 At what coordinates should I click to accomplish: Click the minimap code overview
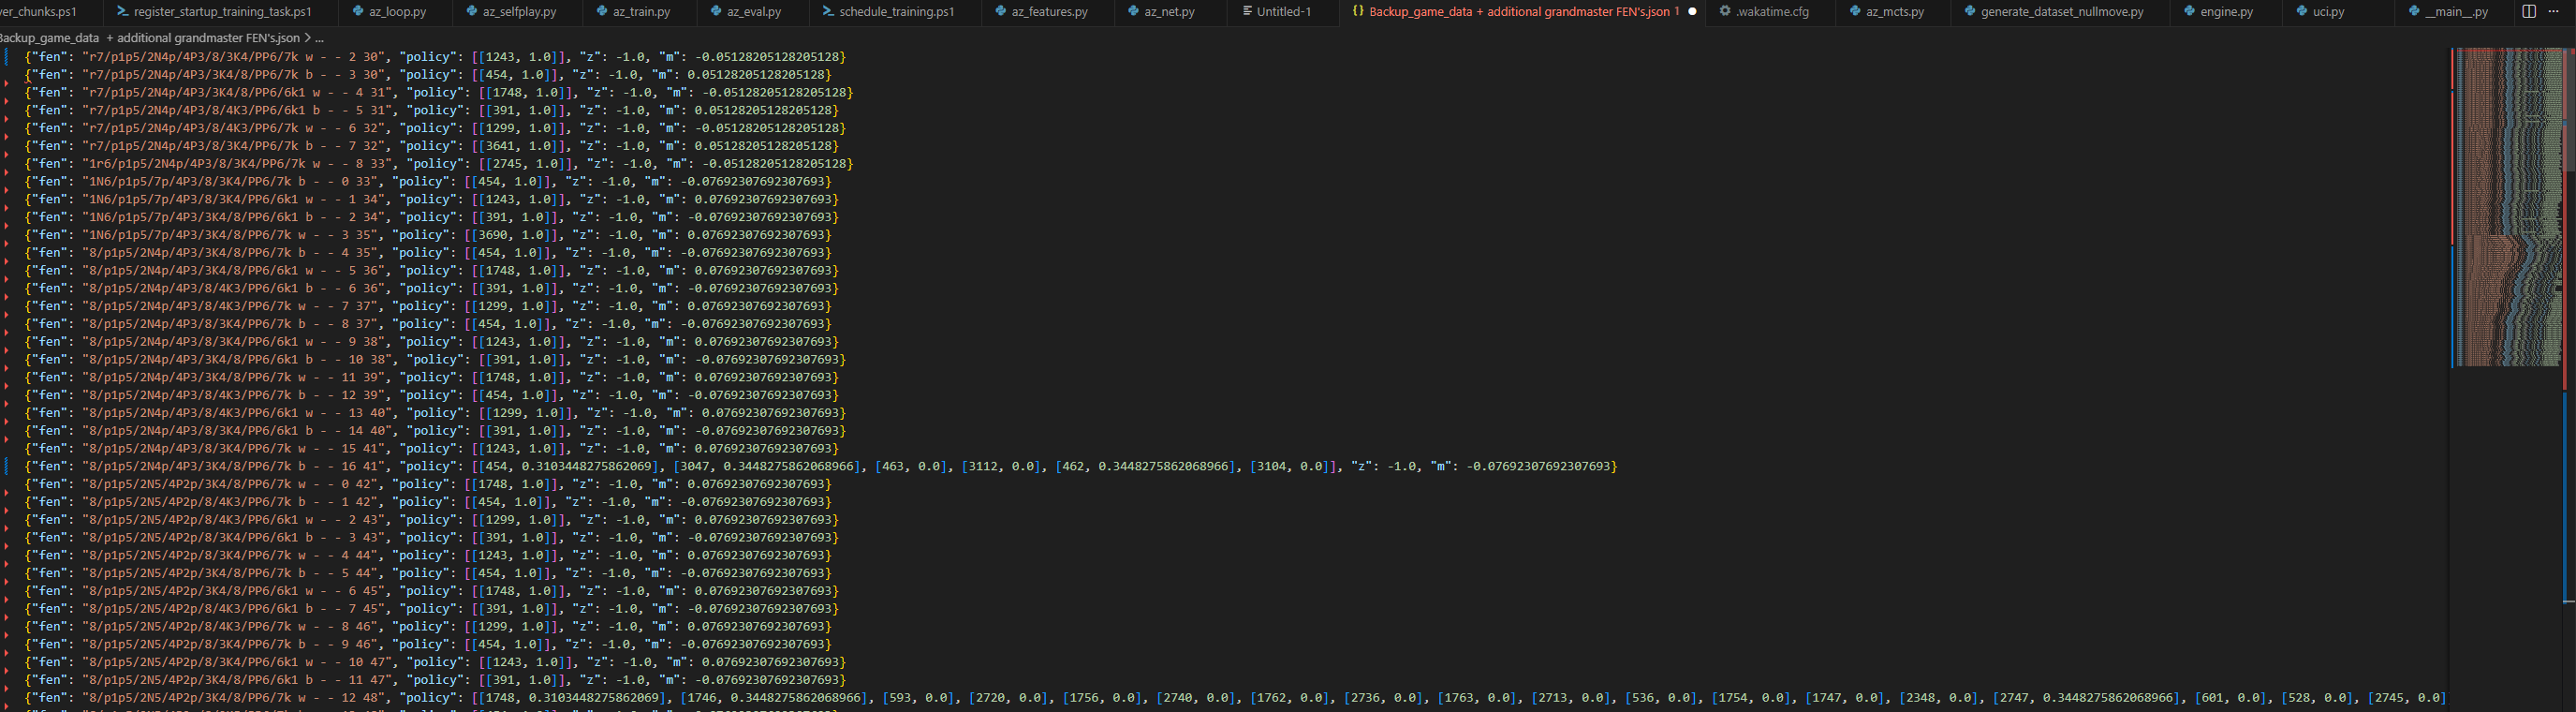2503,200
